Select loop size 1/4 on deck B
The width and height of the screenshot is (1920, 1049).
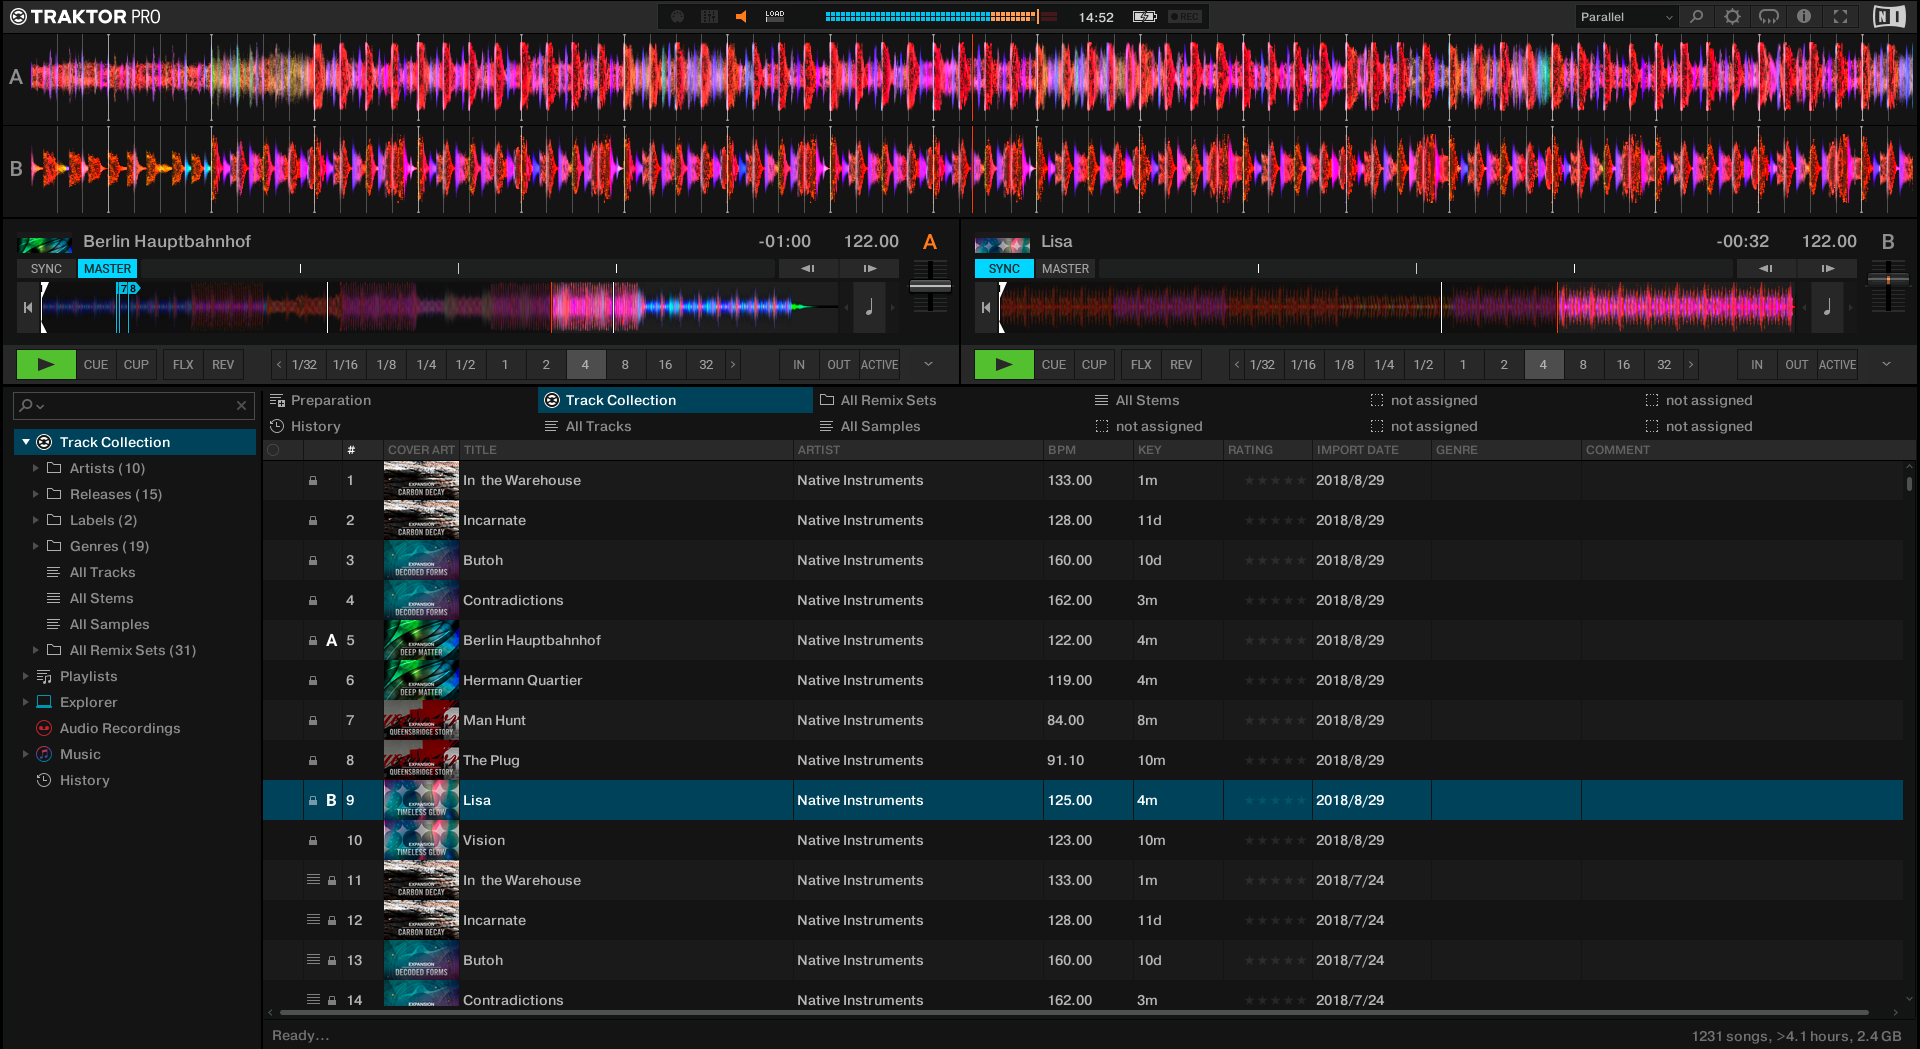1384,365
